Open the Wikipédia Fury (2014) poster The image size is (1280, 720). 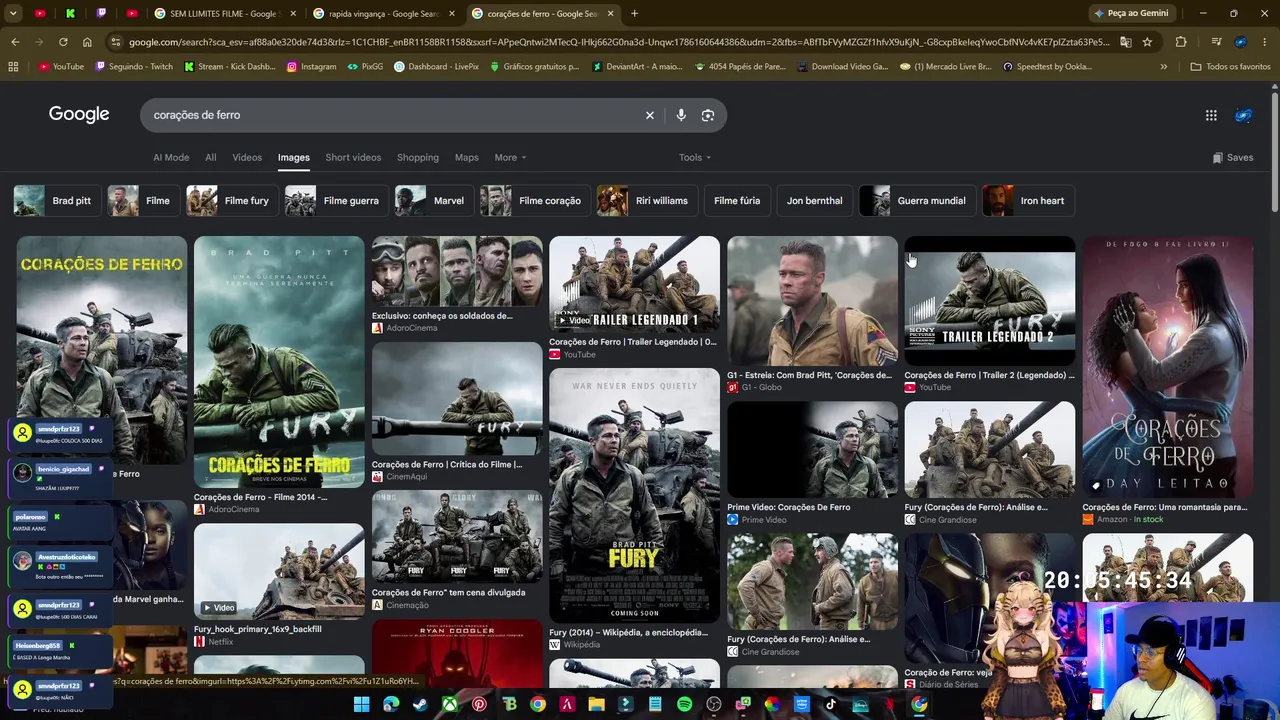click(634, 495)
